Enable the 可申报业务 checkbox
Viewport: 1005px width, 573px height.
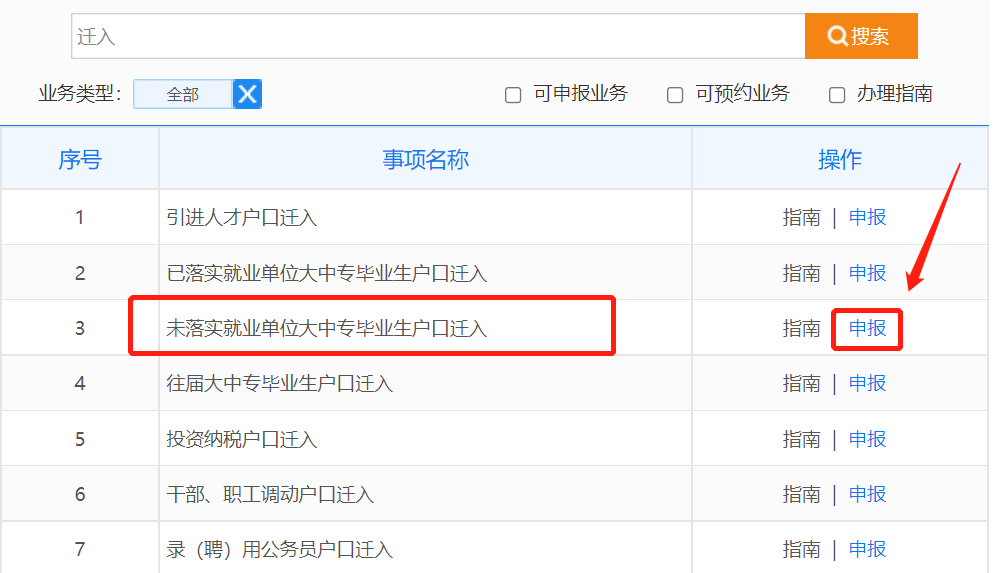(513, 95)
